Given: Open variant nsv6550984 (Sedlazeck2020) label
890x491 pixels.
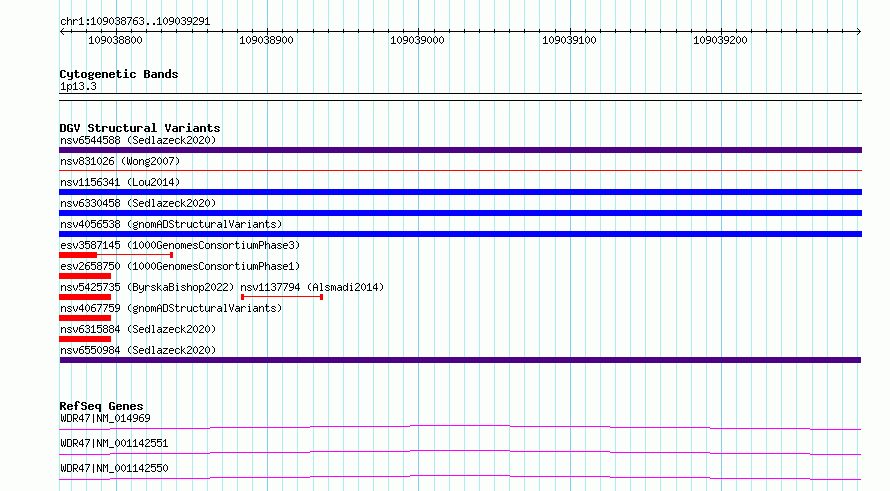Looking at the screenshot, I should 138,350.
